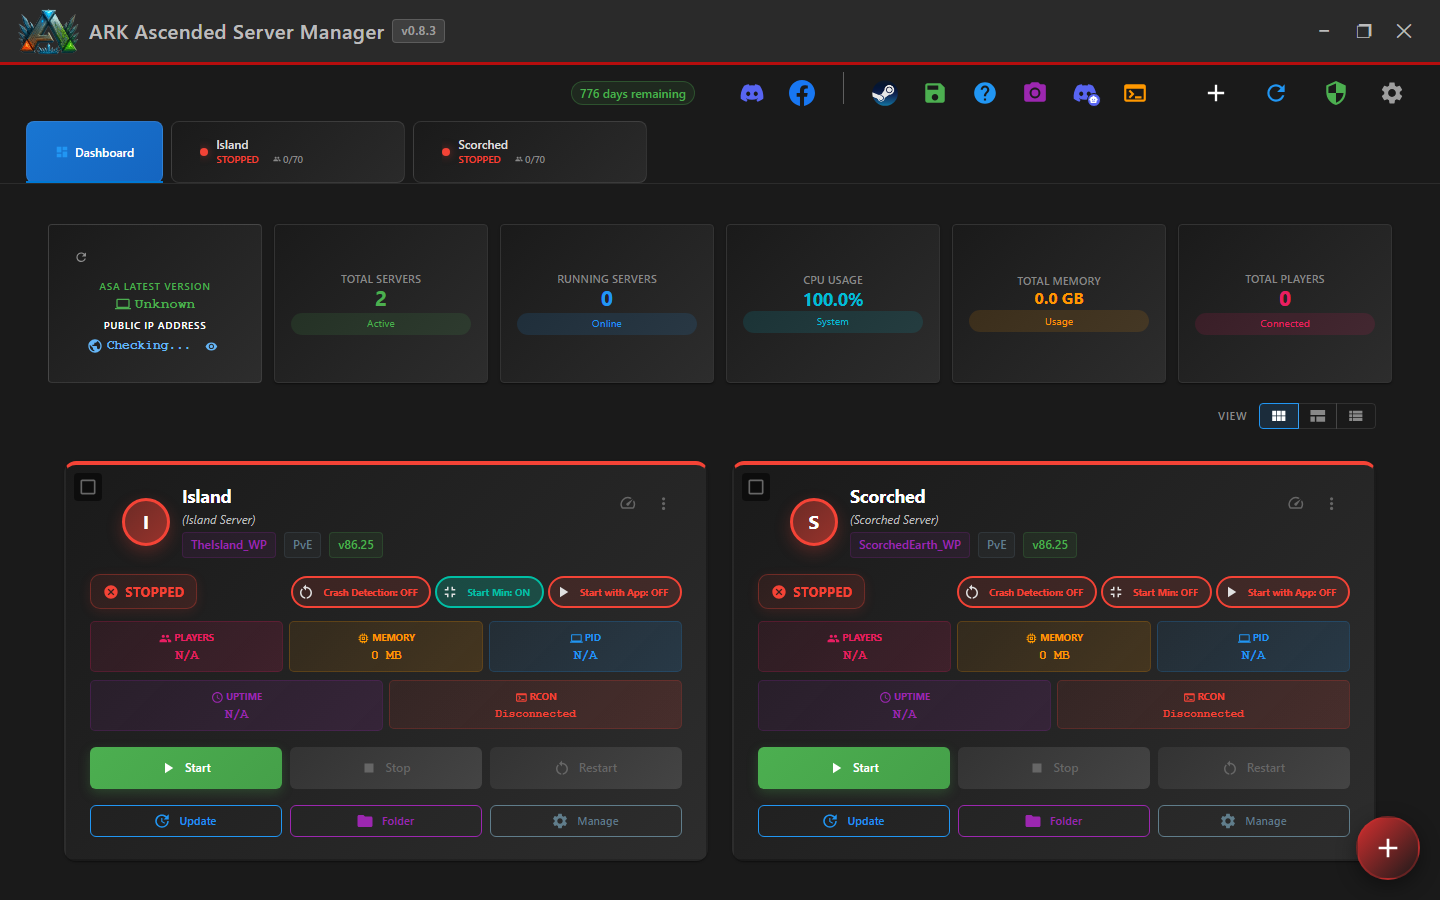The image size is (1440, 900).
Task: Click the green shield security icon
Action: pyautogui.click(x=1336, y=93)
